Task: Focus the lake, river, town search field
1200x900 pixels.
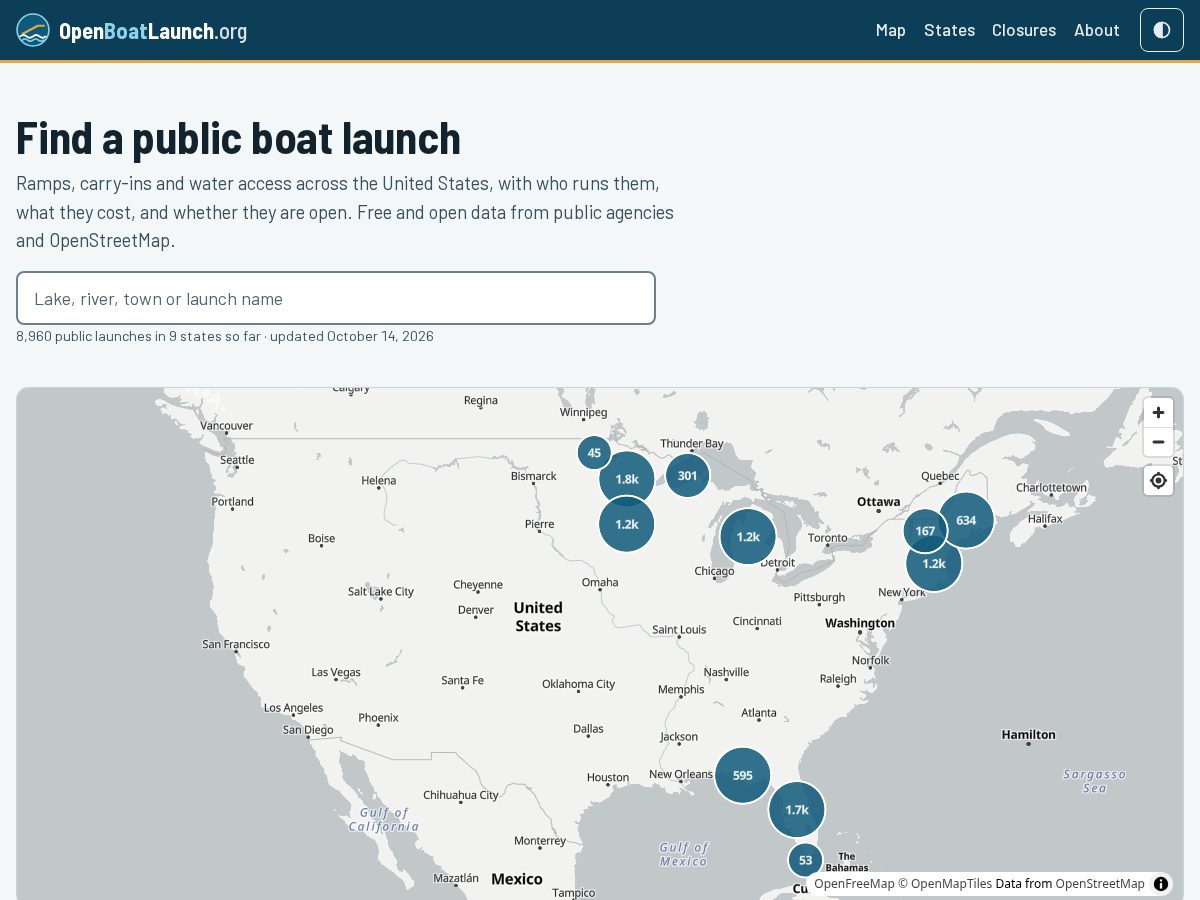Action: [336, 298]
